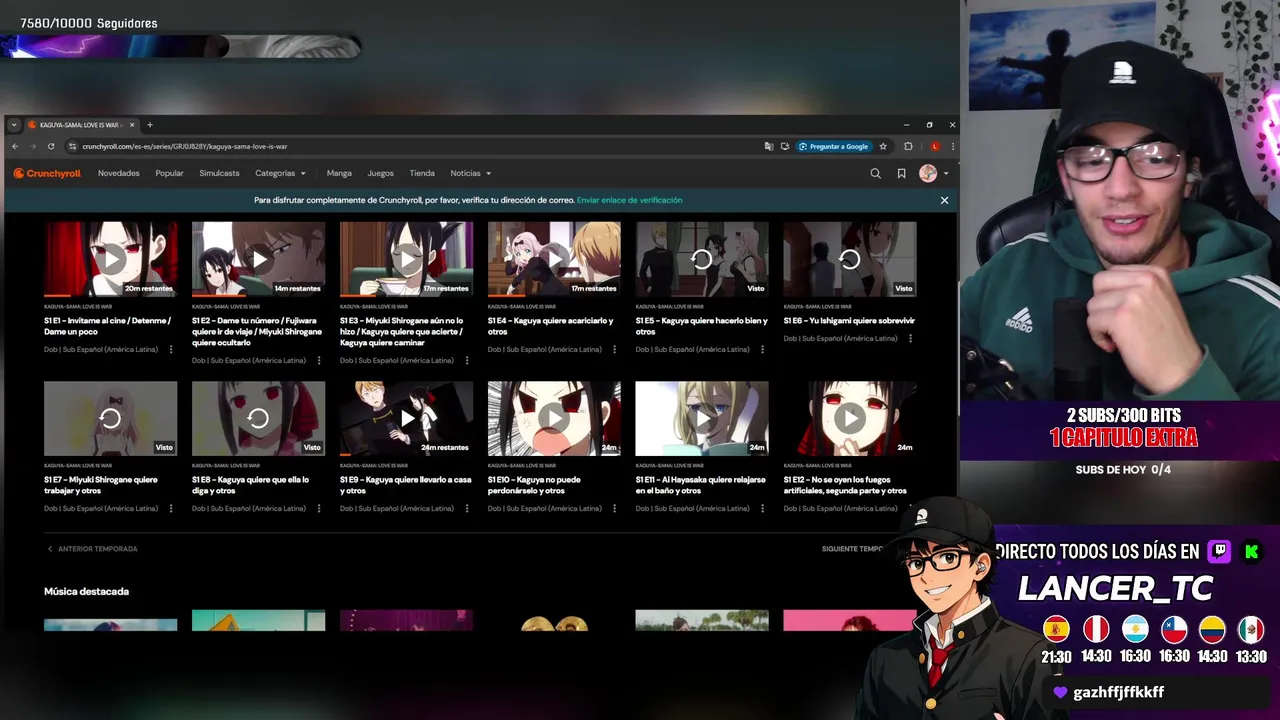This screenshot has height=720, width=1280.
Task: Open more options for episode S1 E6
Action: tap(911, 339)
